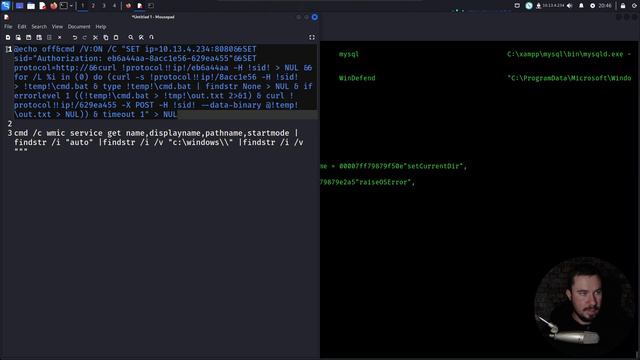This screenshot has width=640, height=360.
Task: Open Find and Replace tool
Action: pyautogui.click(x=141, y=38)
